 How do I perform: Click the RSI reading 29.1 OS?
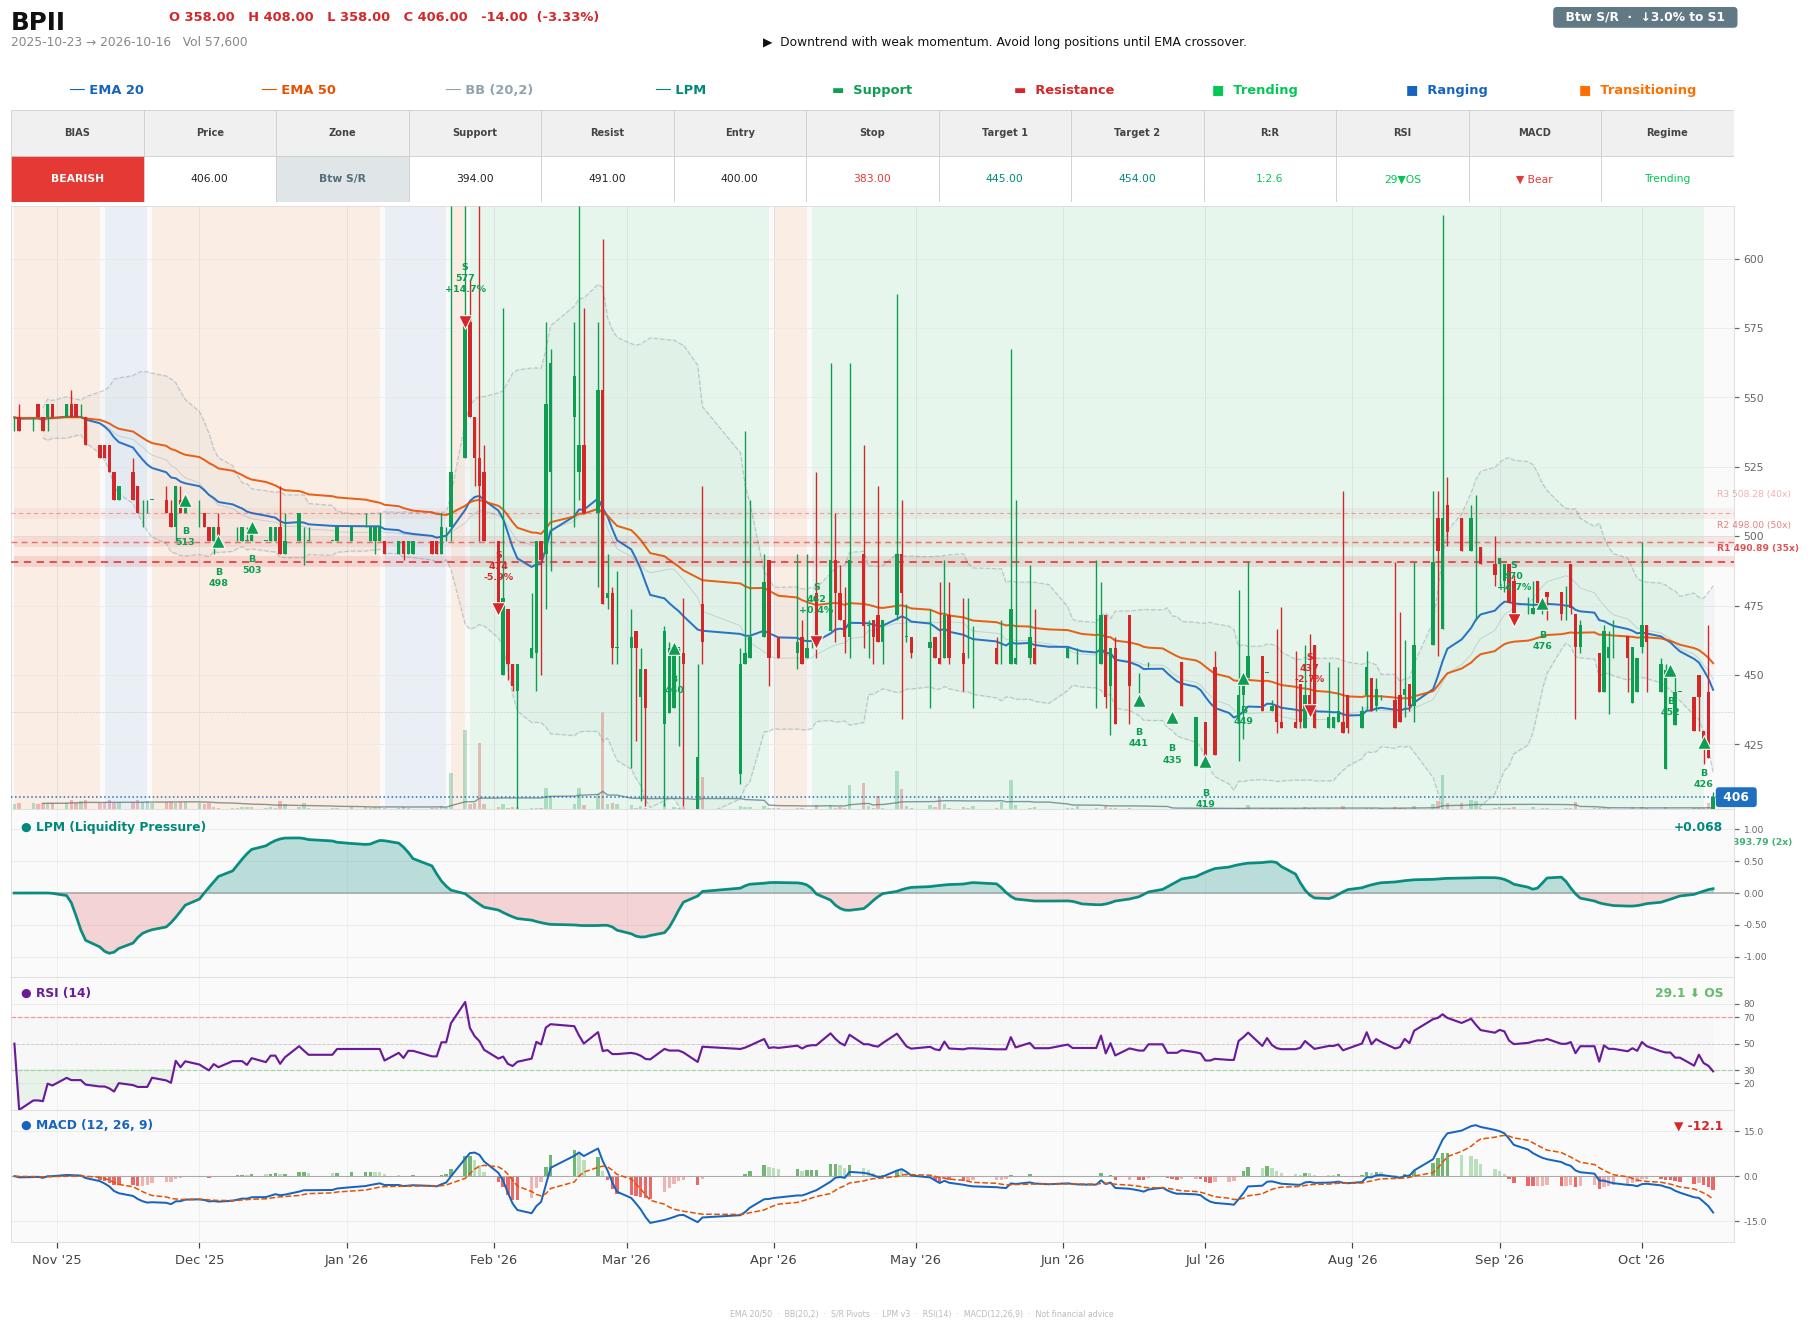(x=1689, y=993)
